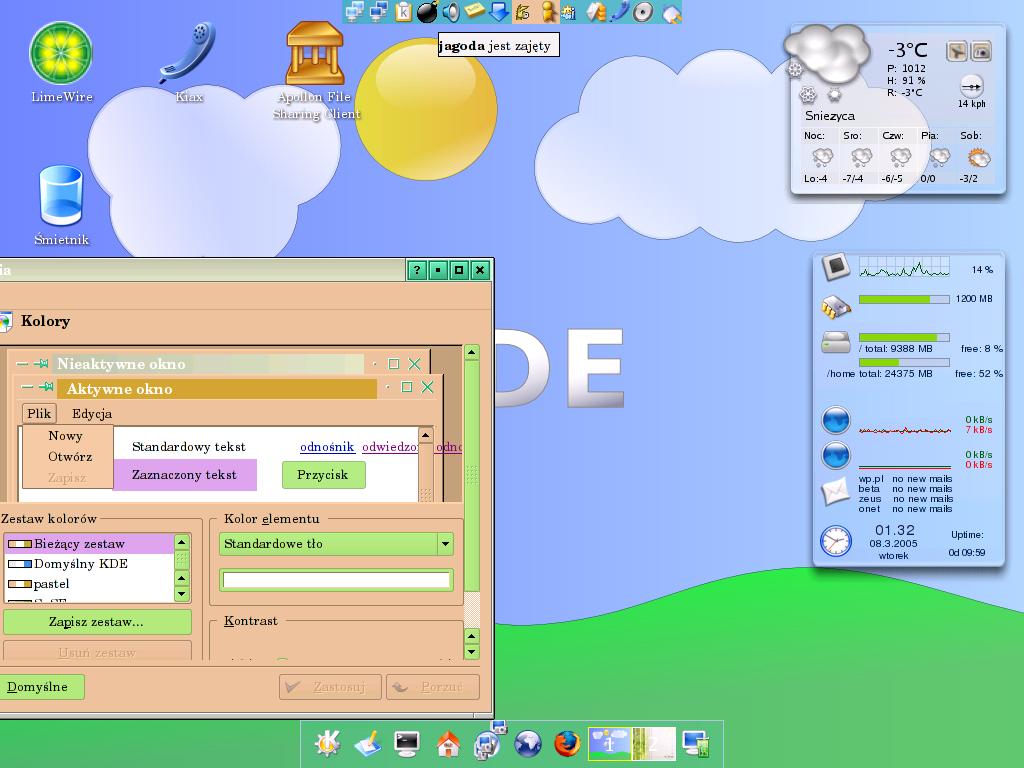Choose Otwórz from the Plik menu
1024x768 pixels.
[69, 456]
